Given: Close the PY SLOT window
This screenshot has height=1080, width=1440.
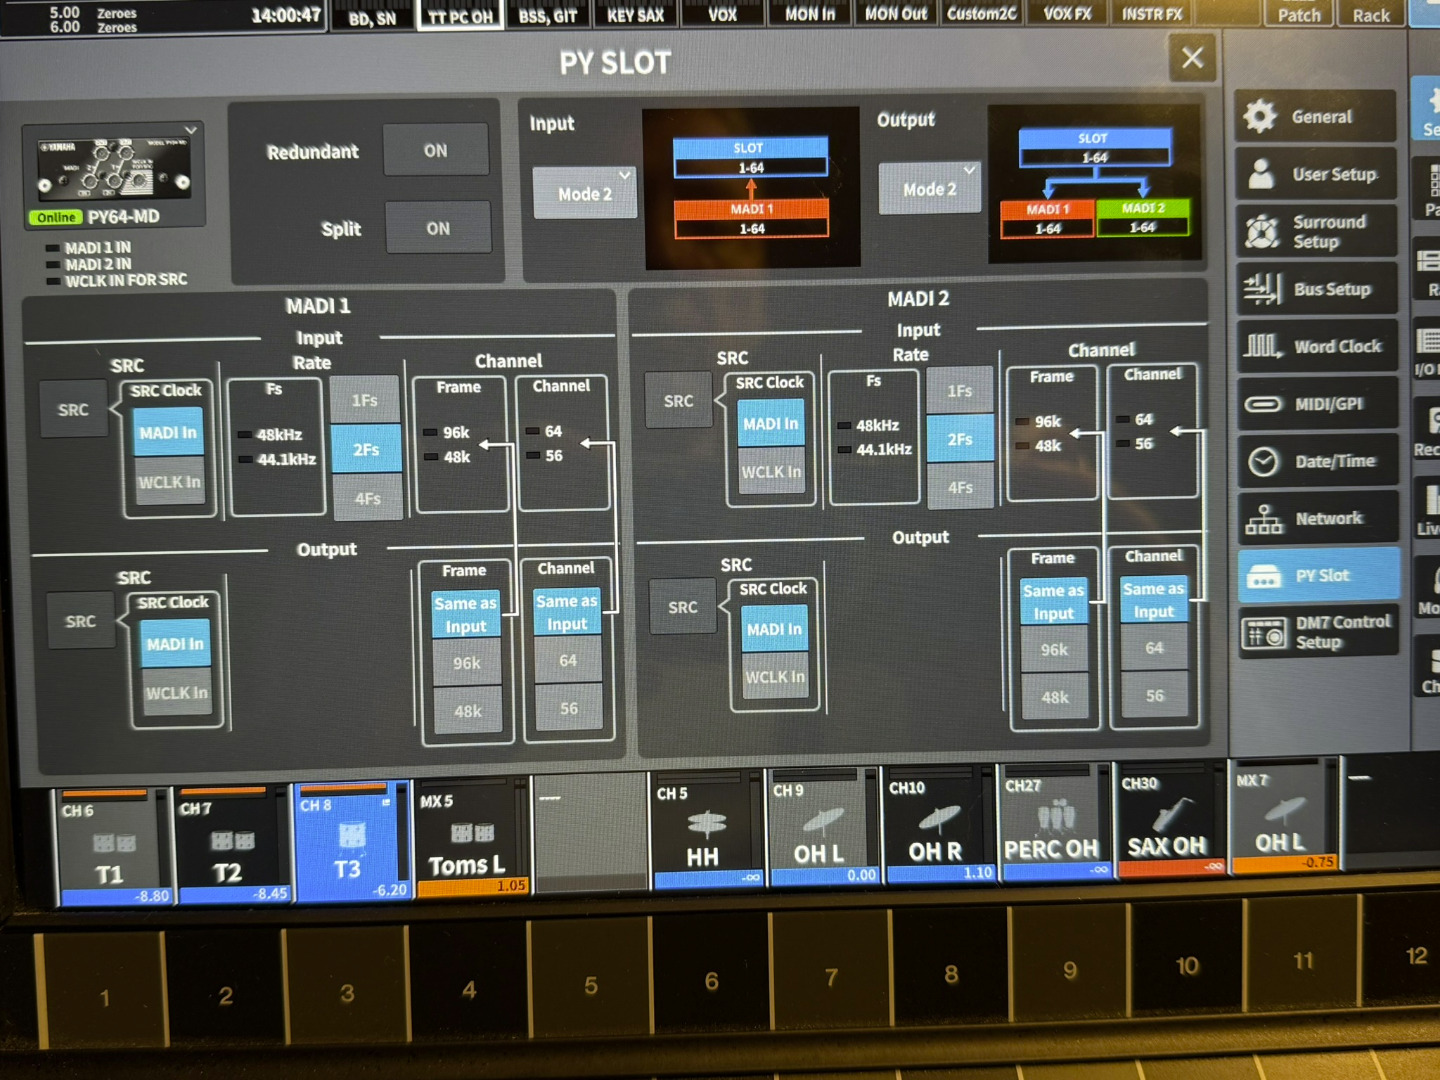Looking at the screenshot, I should pyautogui.click(x=1192, y=58).
